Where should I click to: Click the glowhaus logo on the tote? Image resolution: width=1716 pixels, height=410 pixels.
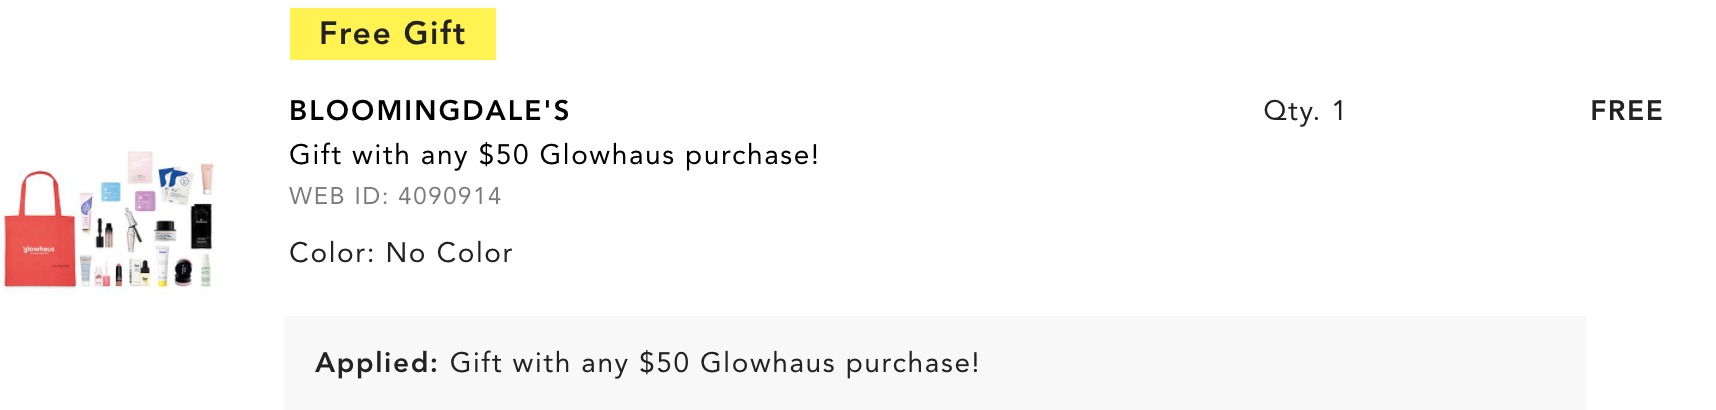click(x=38, y=249)
